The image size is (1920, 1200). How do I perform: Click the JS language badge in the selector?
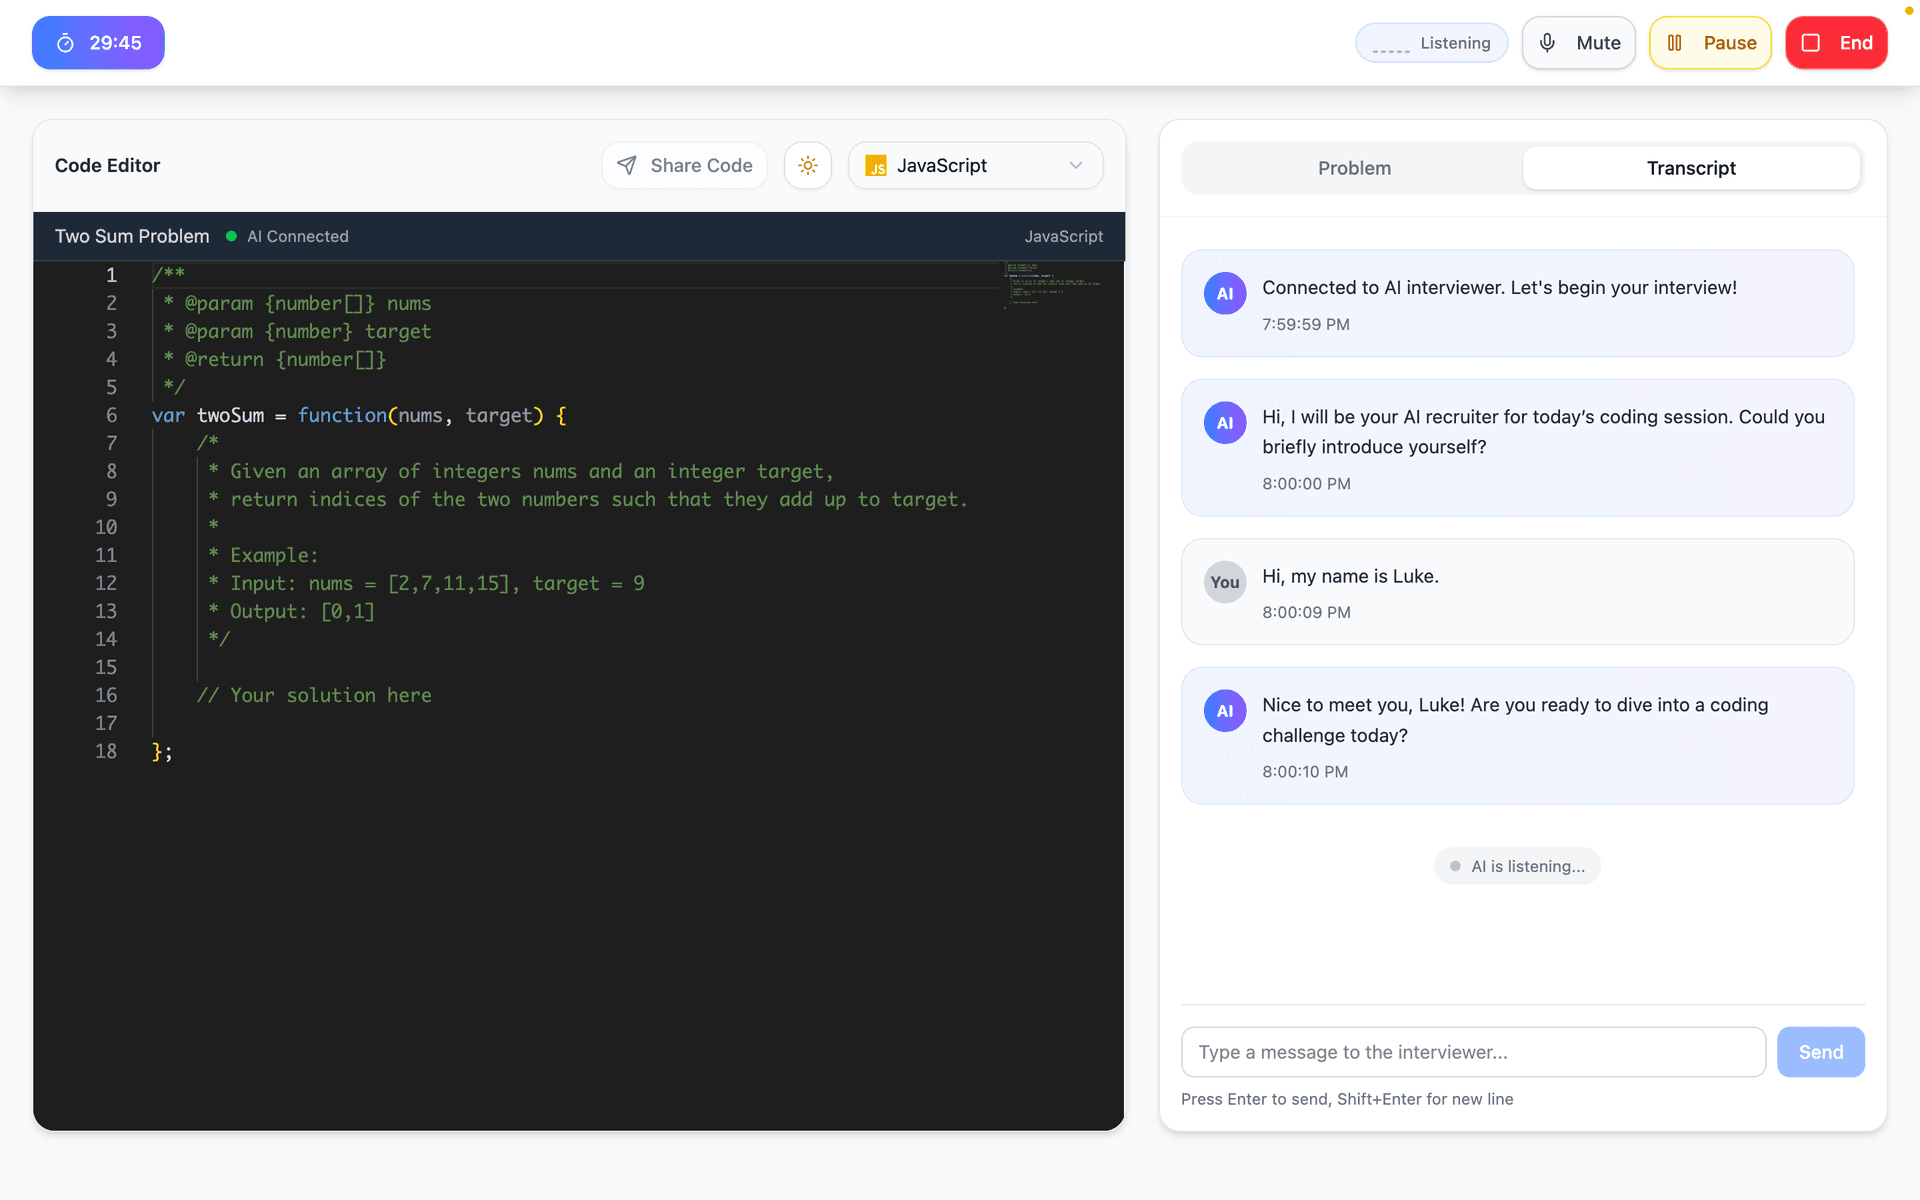tap(877, 166)
